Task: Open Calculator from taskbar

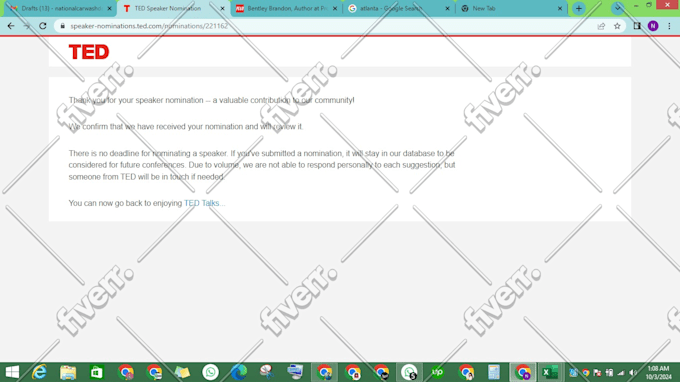Action: coord(494,372)
